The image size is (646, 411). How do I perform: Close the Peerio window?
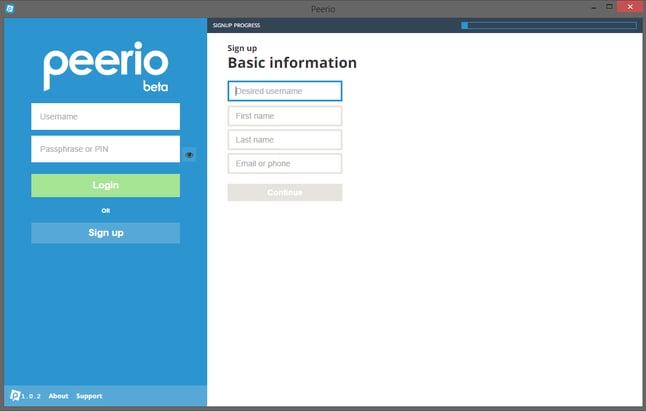[x=630, y=7]
